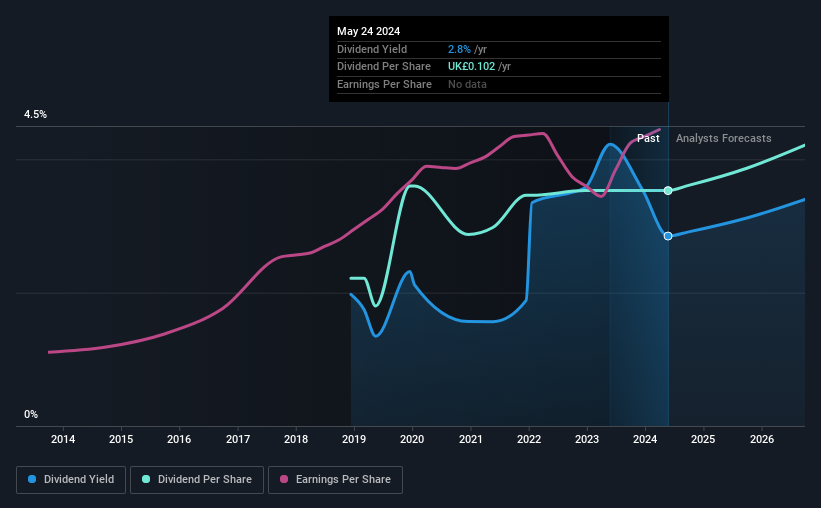
Task: Click the May 24 2024 tooltip date
Action: (369, 31)
